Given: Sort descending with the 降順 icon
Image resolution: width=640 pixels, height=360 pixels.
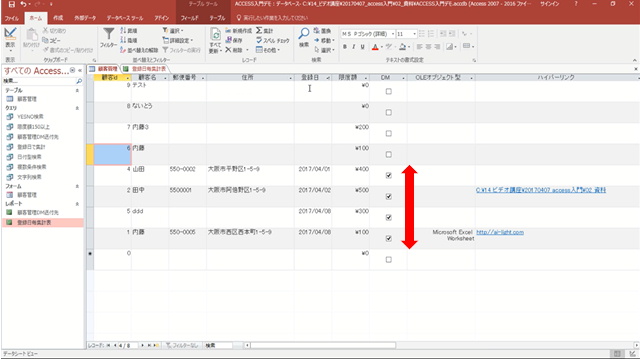Looking at the screenshot, I should pos(123,40).
